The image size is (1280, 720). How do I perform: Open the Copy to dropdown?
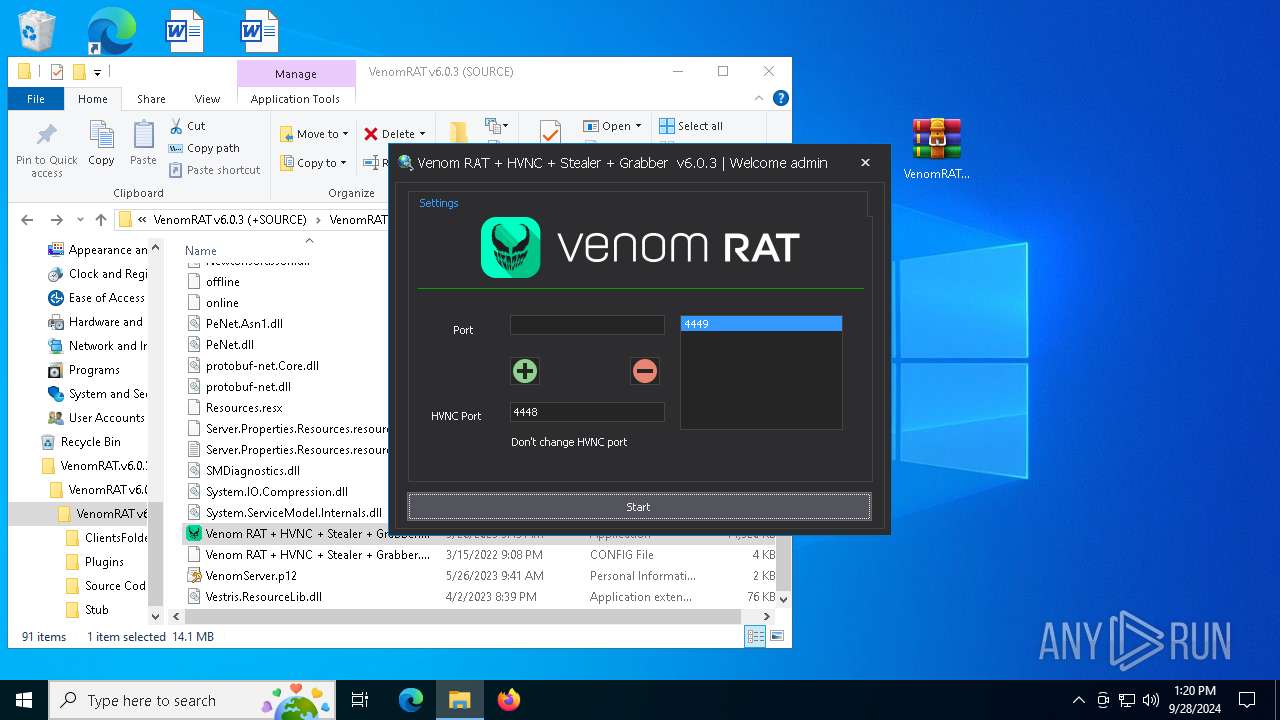314,163
